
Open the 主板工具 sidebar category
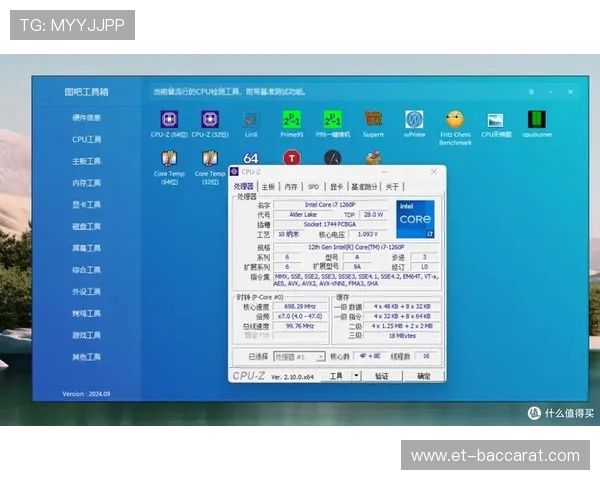coord(86,162)
